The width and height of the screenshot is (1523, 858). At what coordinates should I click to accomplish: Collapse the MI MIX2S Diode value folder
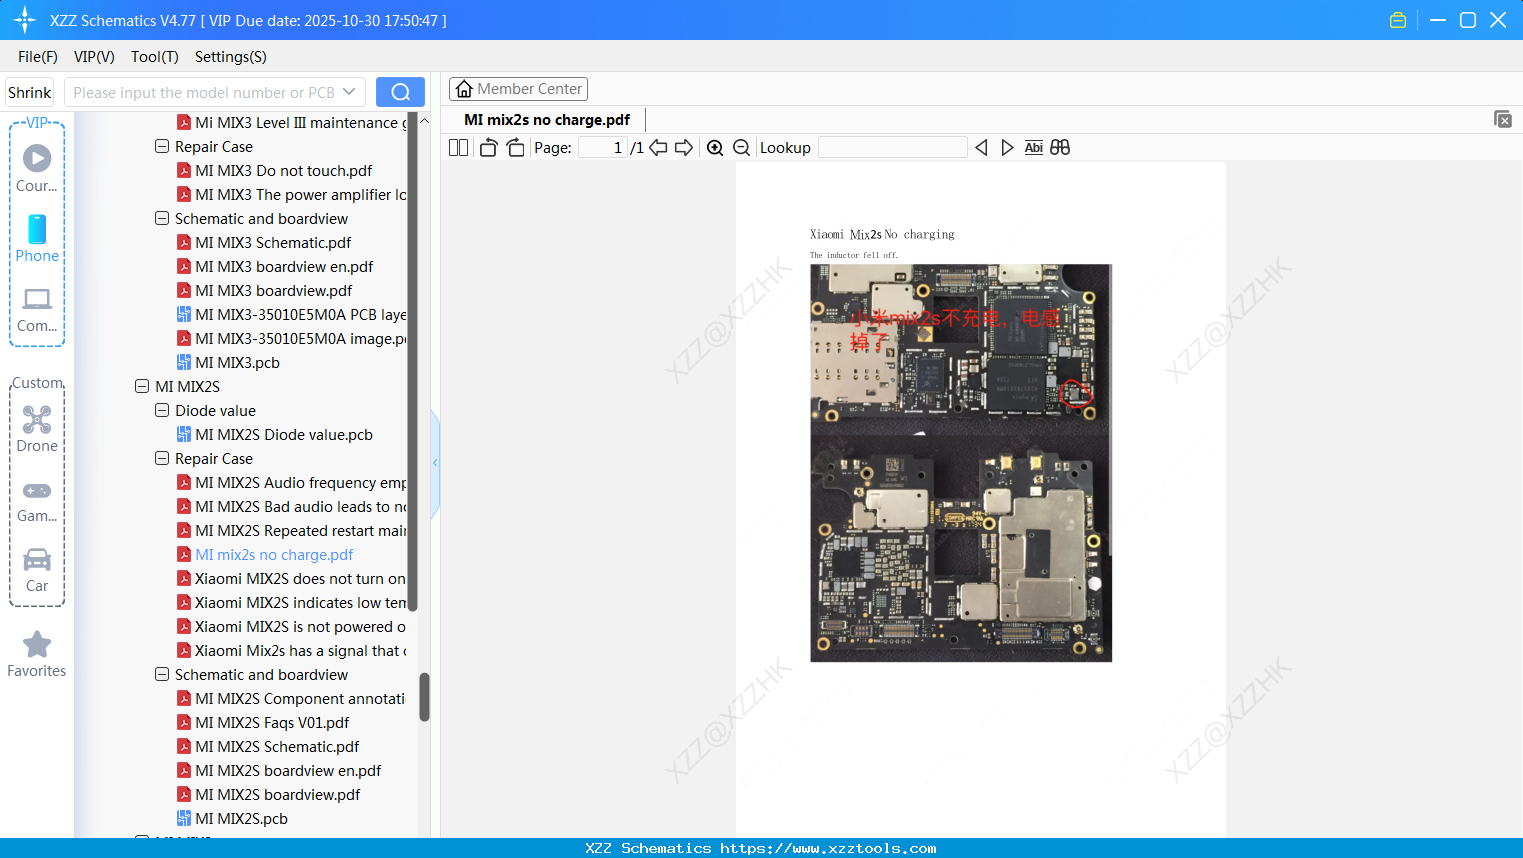point(162,411)
